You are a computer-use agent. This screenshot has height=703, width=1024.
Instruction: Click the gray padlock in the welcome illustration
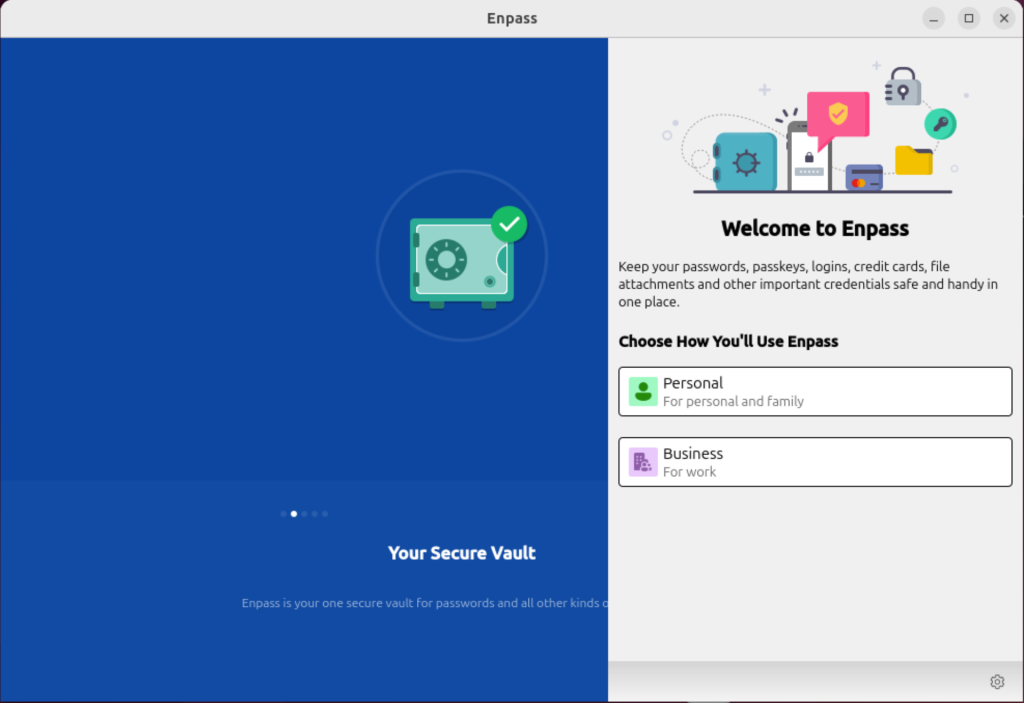pos(904,87)
